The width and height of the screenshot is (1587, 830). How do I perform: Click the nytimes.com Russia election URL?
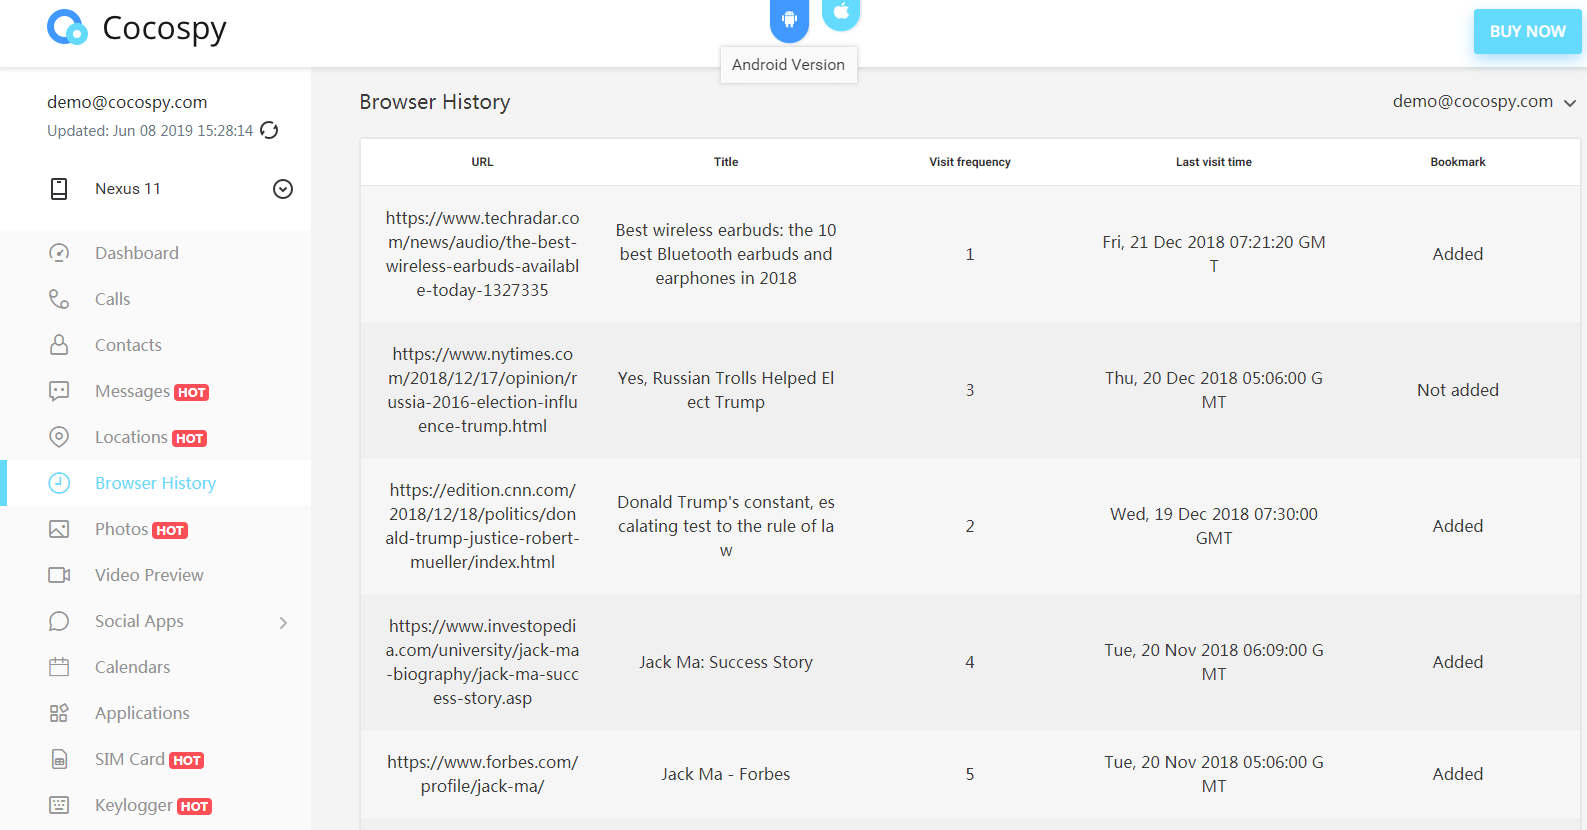(483, 390)
